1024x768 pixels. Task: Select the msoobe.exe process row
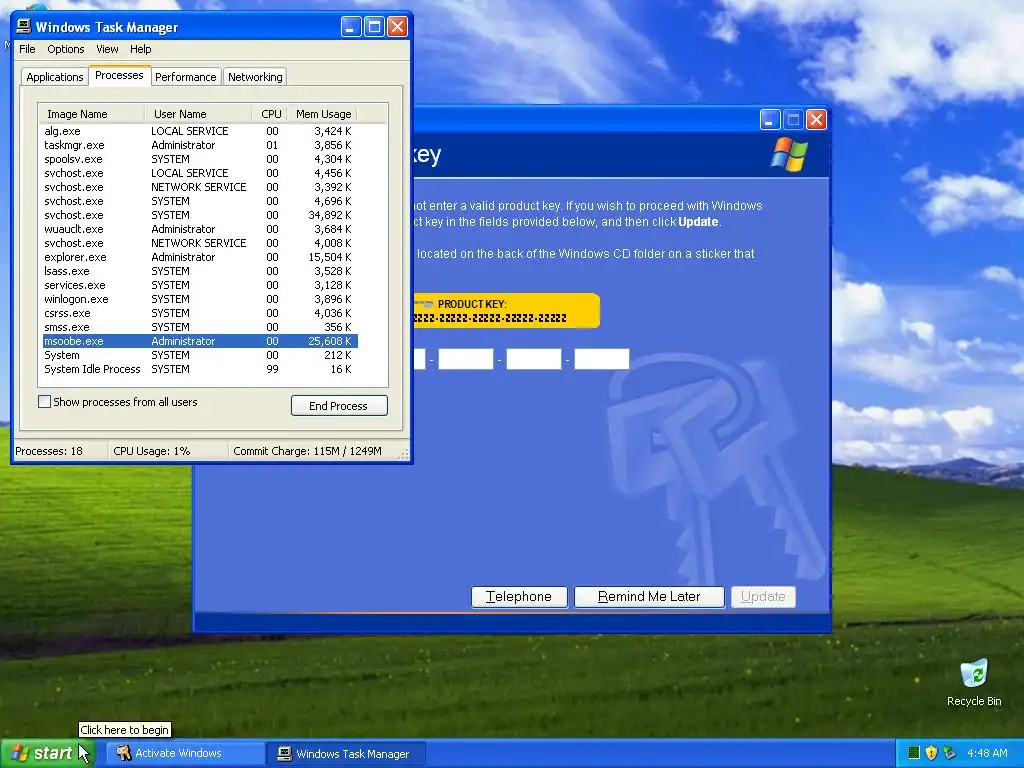(200, 341)
